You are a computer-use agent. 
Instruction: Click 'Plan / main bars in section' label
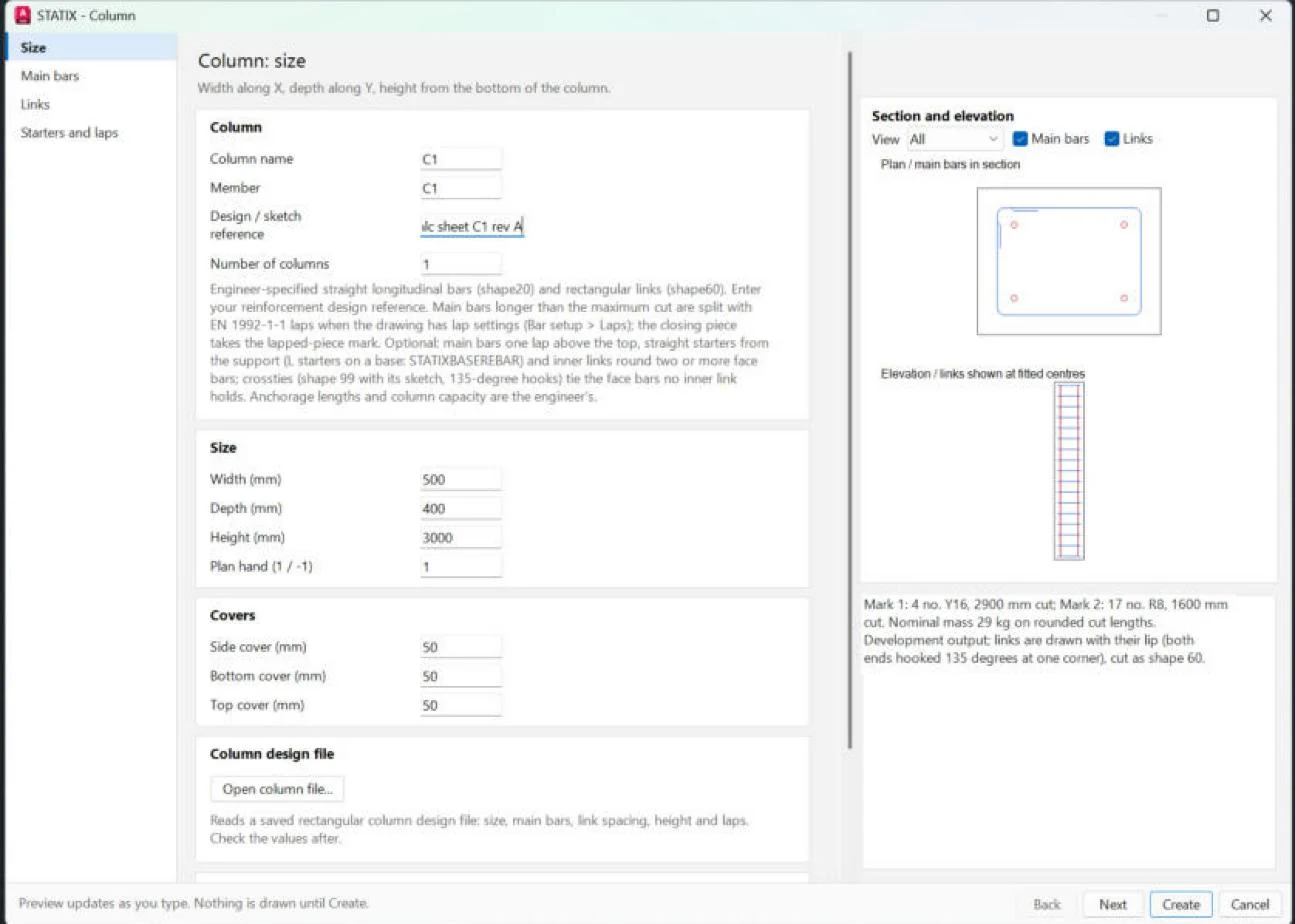[x=950, y=164]
